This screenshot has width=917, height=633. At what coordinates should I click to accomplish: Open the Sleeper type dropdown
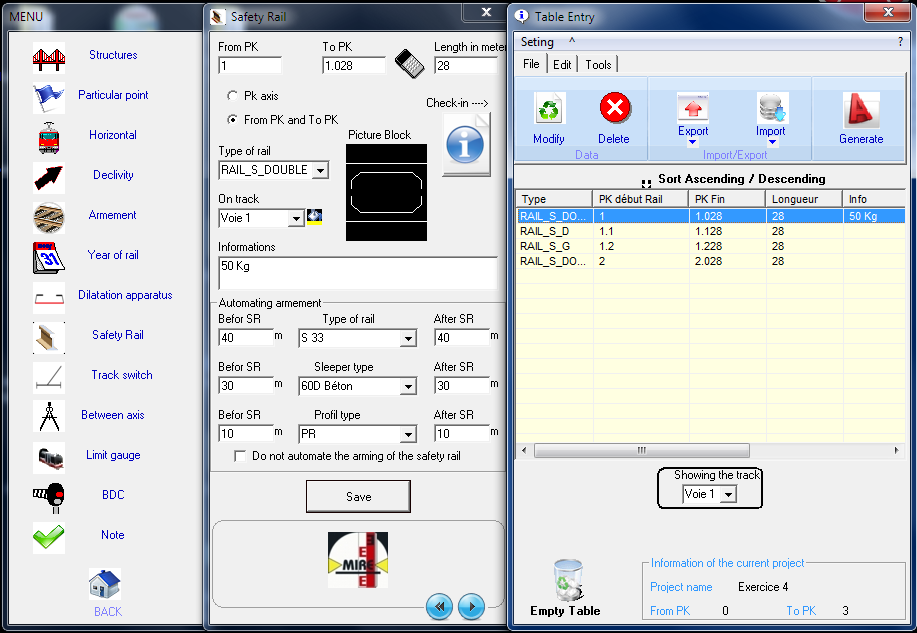click(x=407, y=387)
